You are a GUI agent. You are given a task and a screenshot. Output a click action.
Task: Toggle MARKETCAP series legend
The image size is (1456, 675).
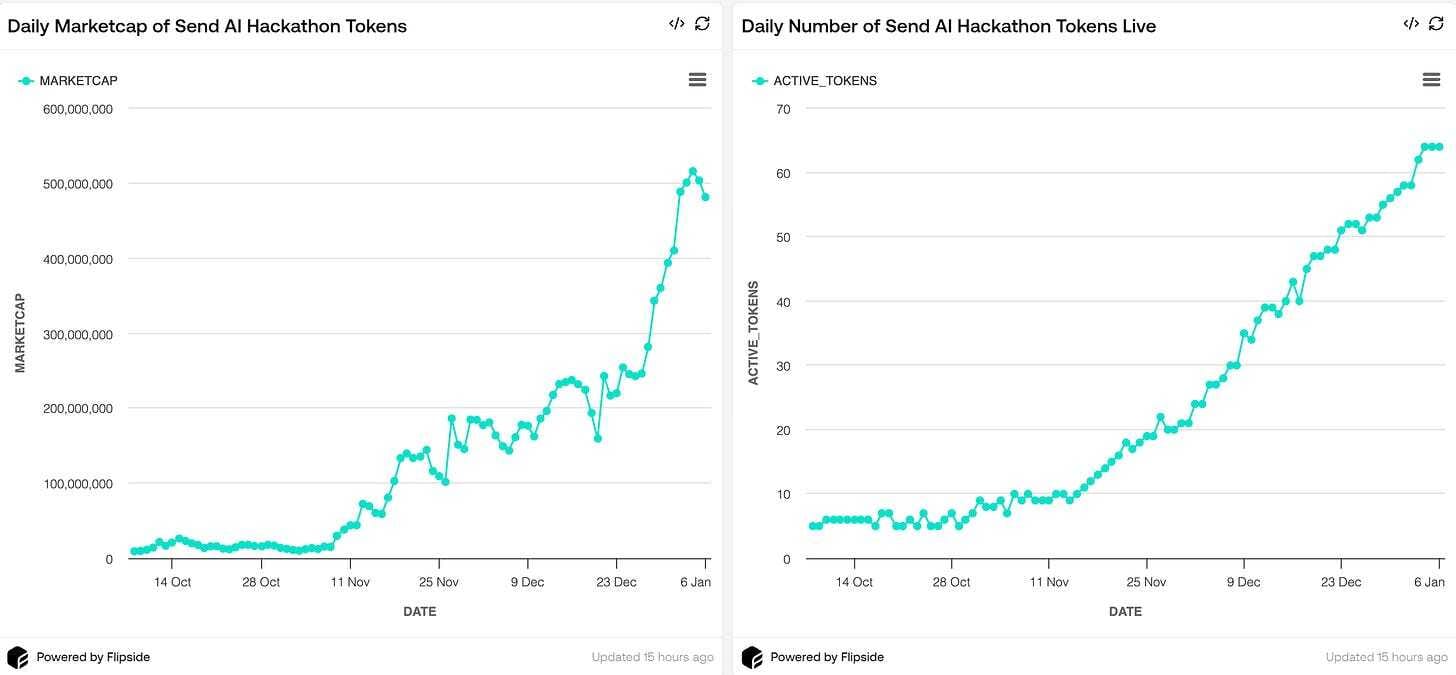tap(78, 81)
